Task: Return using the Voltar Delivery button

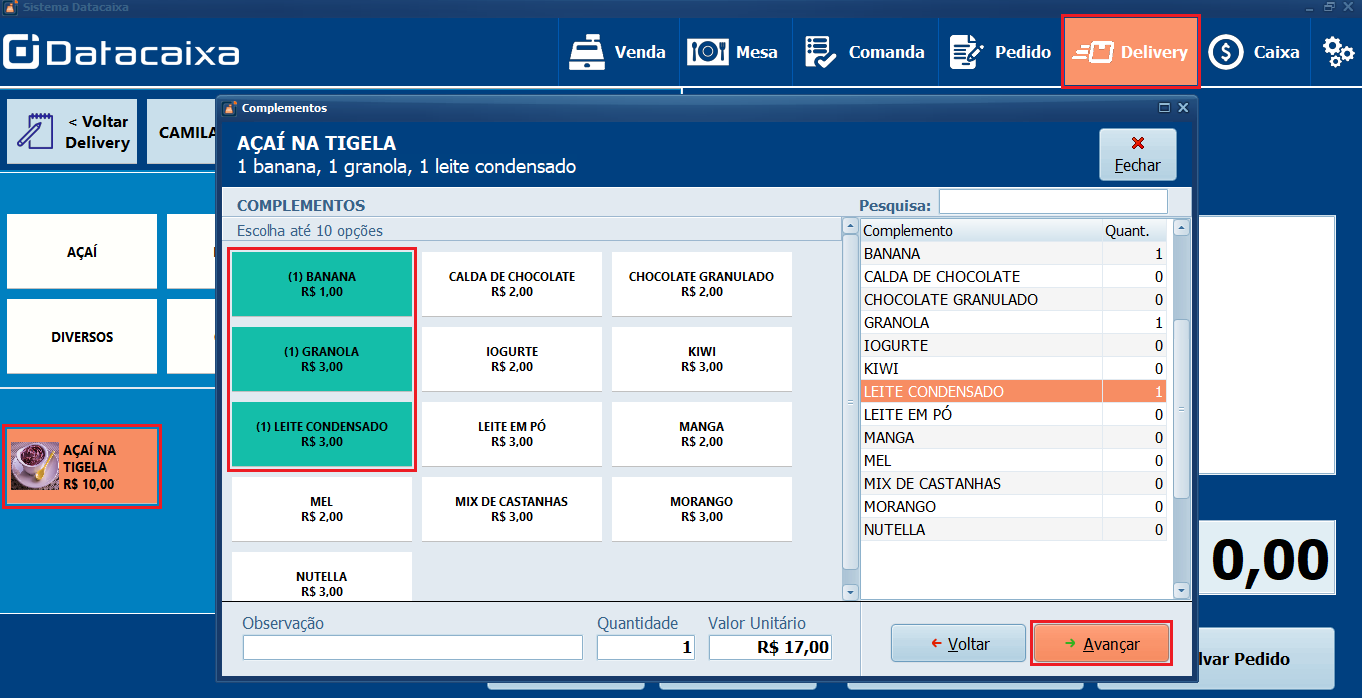Action: (71, 131)
